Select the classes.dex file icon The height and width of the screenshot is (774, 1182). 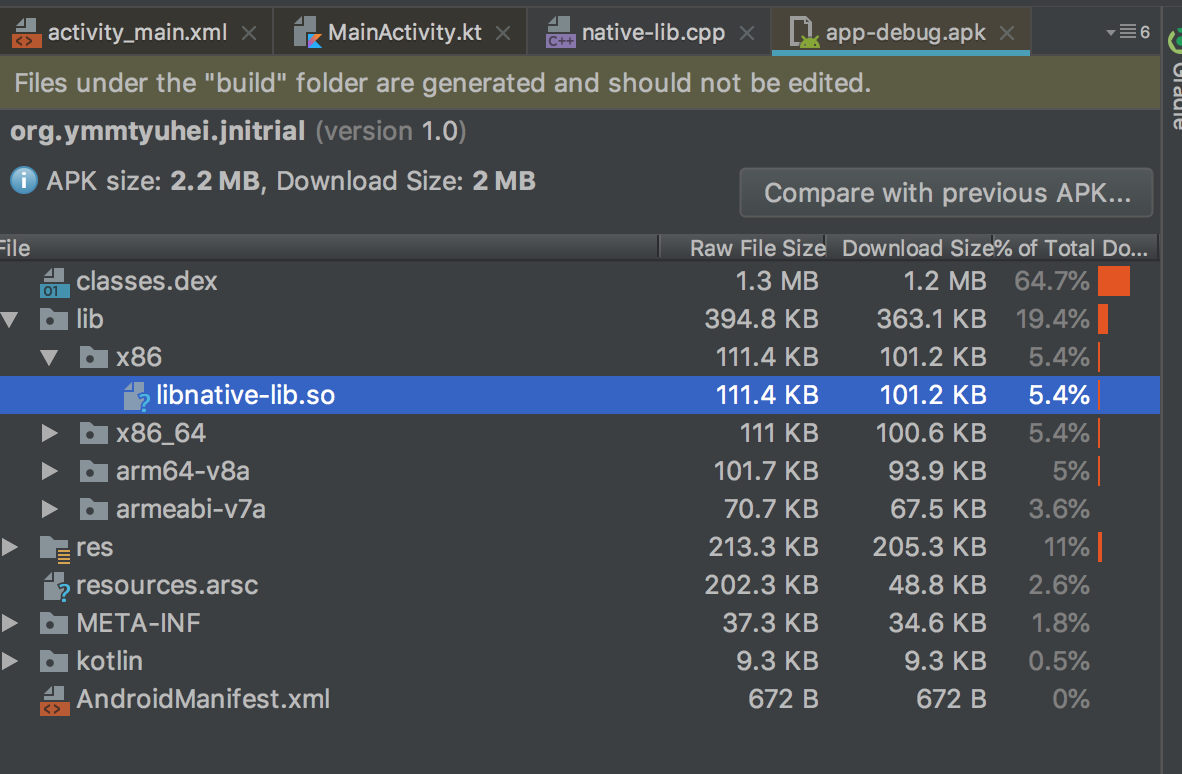click(x=55, y=281)
